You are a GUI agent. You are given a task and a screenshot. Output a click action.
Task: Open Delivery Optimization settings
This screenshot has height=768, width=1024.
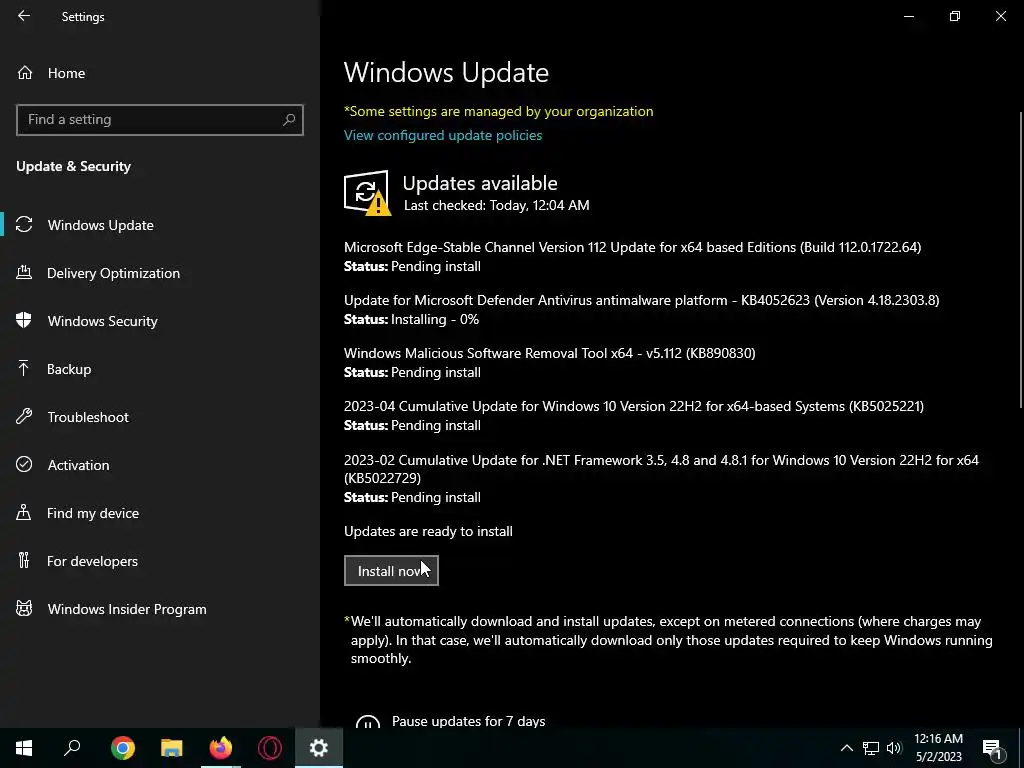pyautogui.click(x=113, y=273)
